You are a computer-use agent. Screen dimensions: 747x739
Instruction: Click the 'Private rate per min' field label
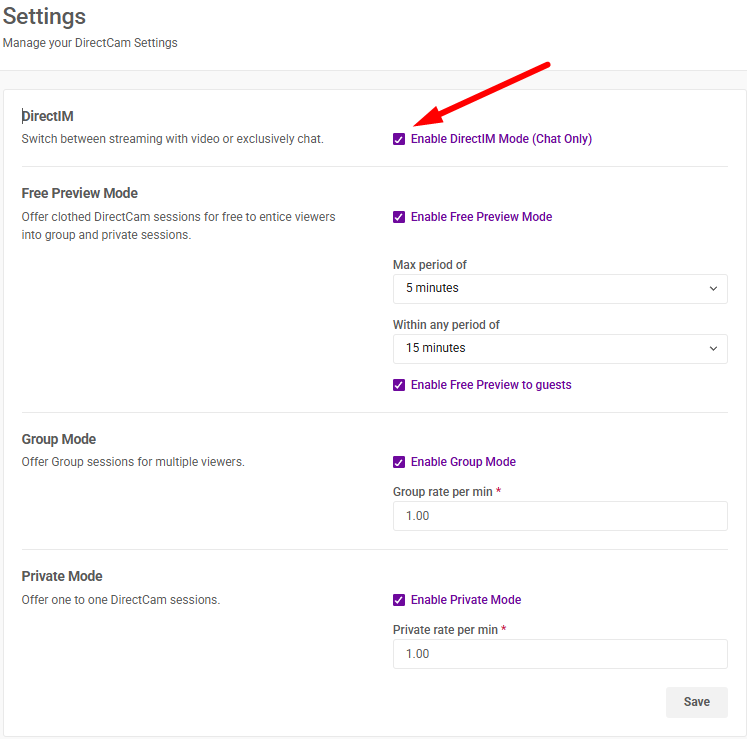[x=446, y=630]
